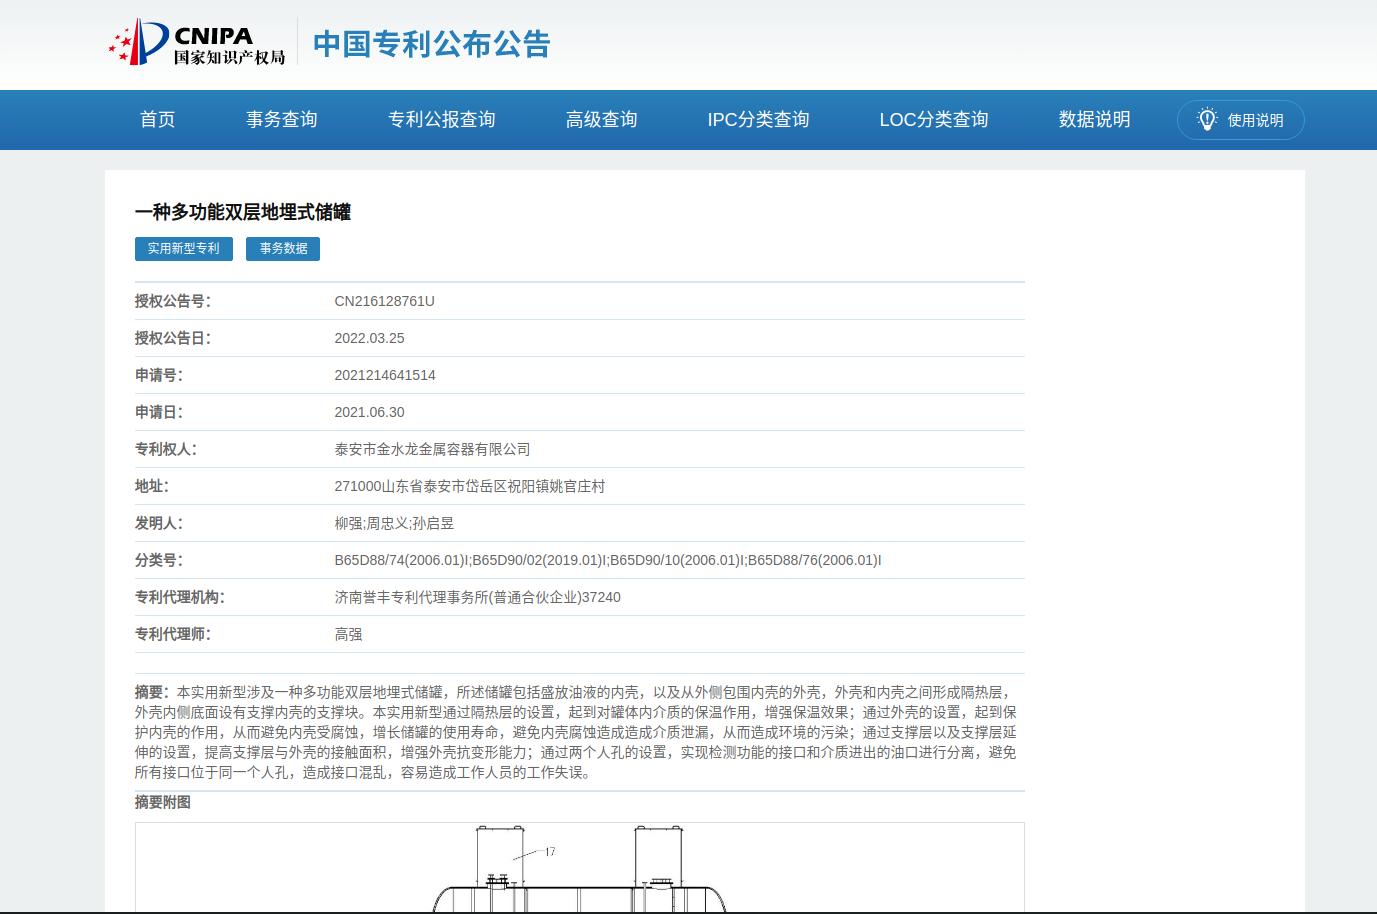This screenshot has width=1377, height=914.
Task: Click the CNIPA logo icon
Action: pos(139,43)
